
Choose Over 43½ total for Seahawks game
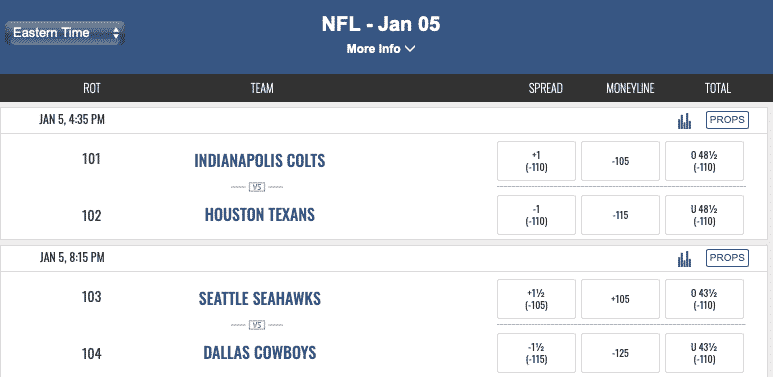click(704, 299)
